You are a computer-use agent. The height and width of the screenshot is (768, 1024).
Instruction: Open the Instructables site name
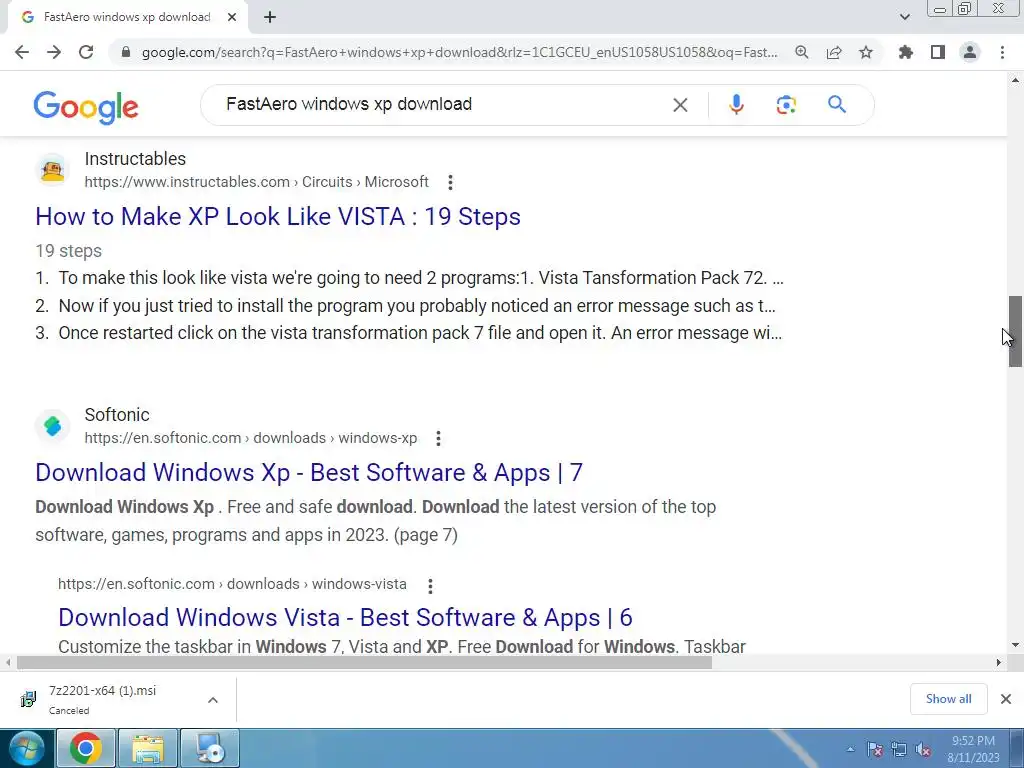pos(135,159)
